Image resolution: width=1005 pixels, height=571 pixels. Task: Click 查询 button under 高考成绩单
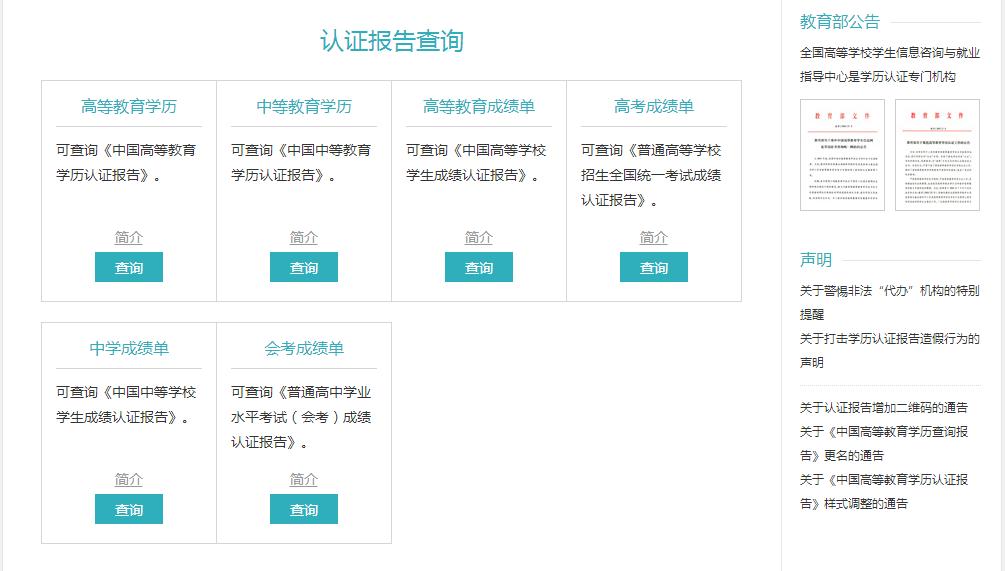pos(654,267)
